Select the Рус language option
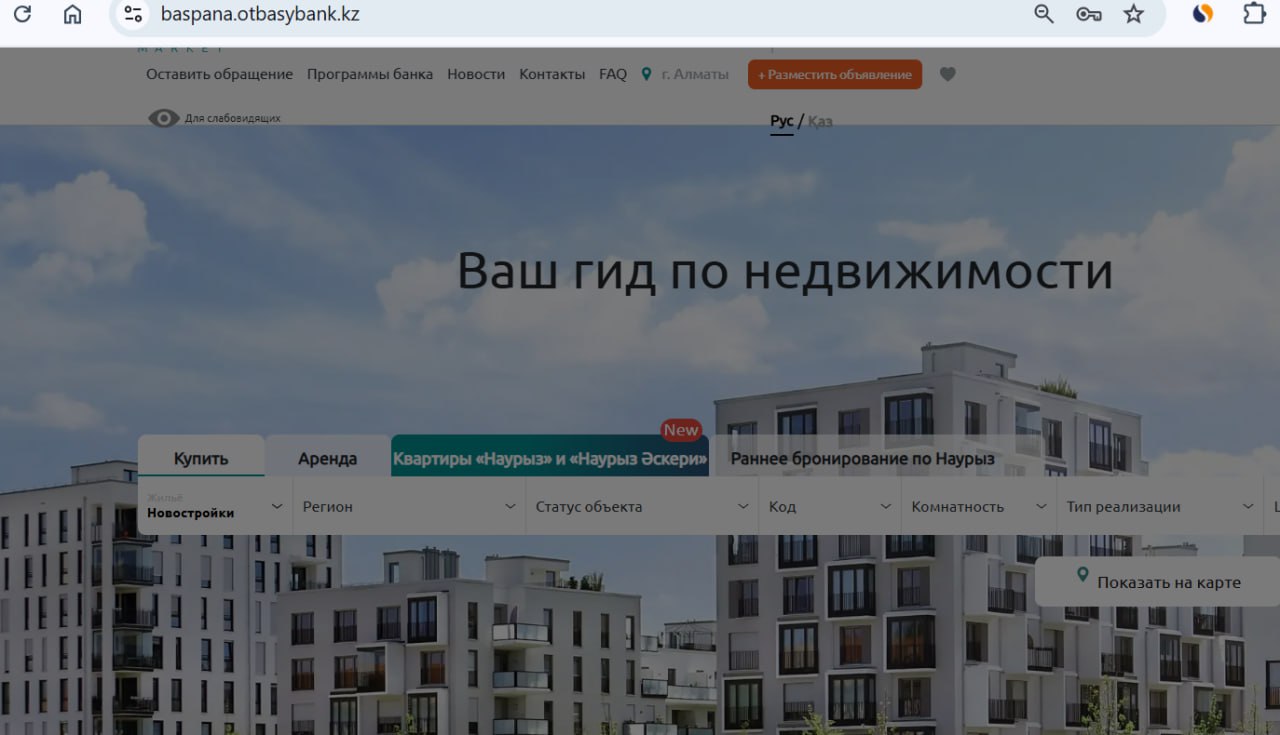Viewport: 1280px width, 735px height. [x=781, y=121]
